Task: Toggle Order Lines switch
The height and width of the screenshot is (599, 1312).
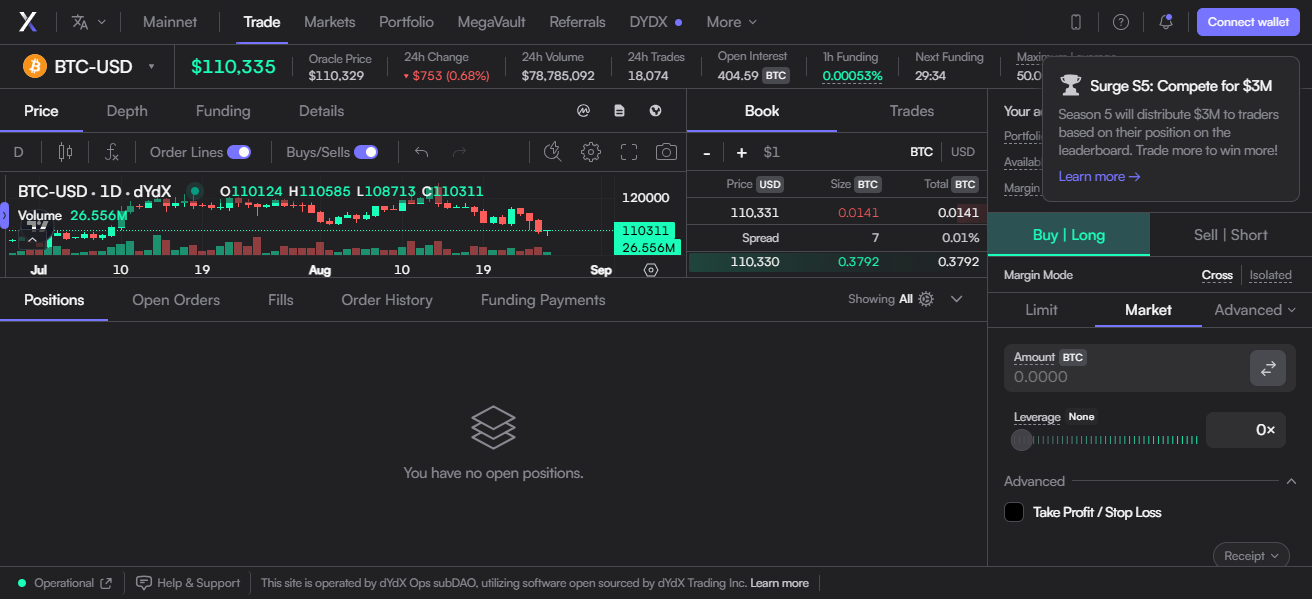Action: 239,152
